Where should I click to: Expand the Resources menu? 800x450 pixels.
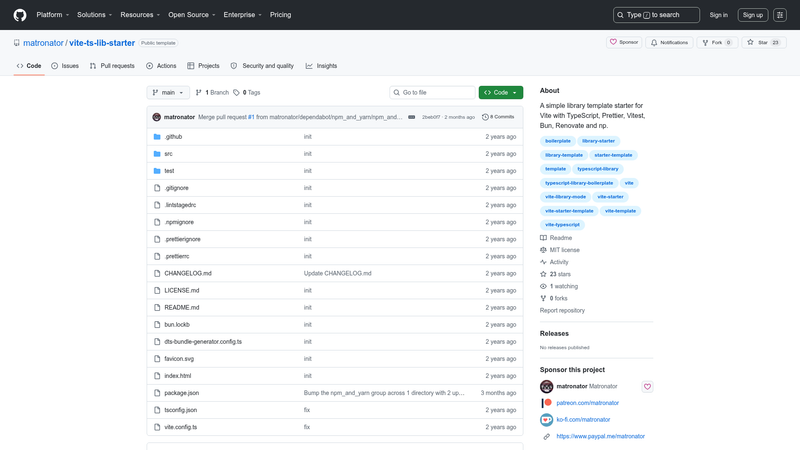[x=140, y=15]
